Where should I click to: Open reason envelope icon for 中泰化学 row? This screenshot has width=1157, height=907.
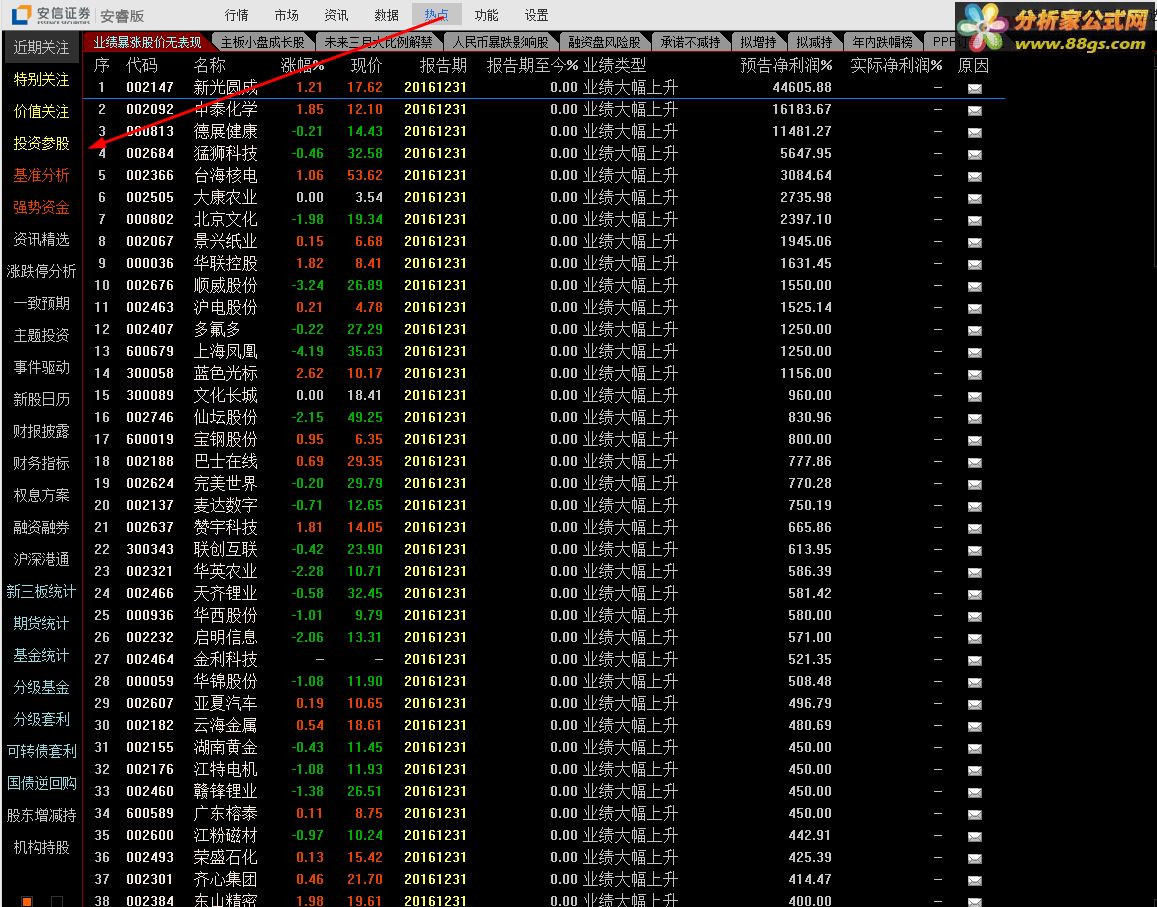pyautogui.click(x=975, y=111)
